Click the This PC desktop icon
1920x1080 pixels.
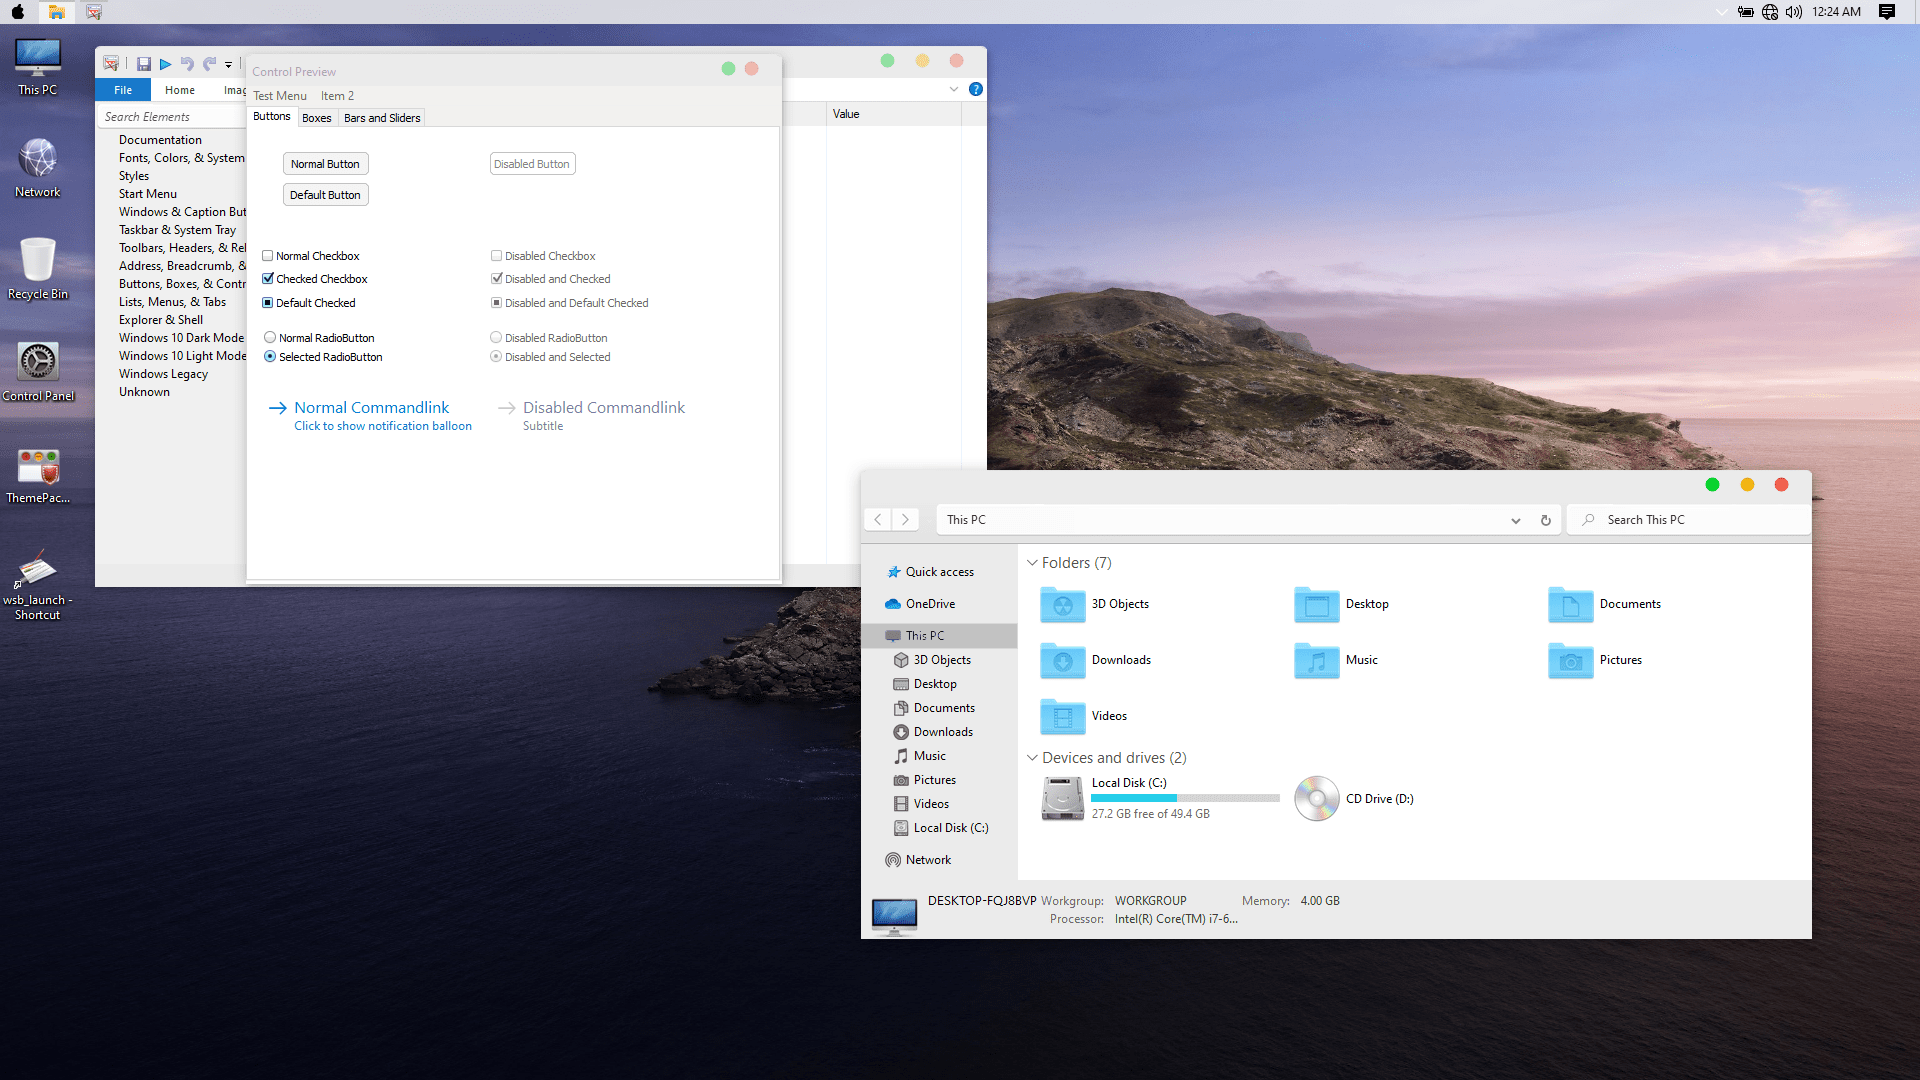(36, 58)
